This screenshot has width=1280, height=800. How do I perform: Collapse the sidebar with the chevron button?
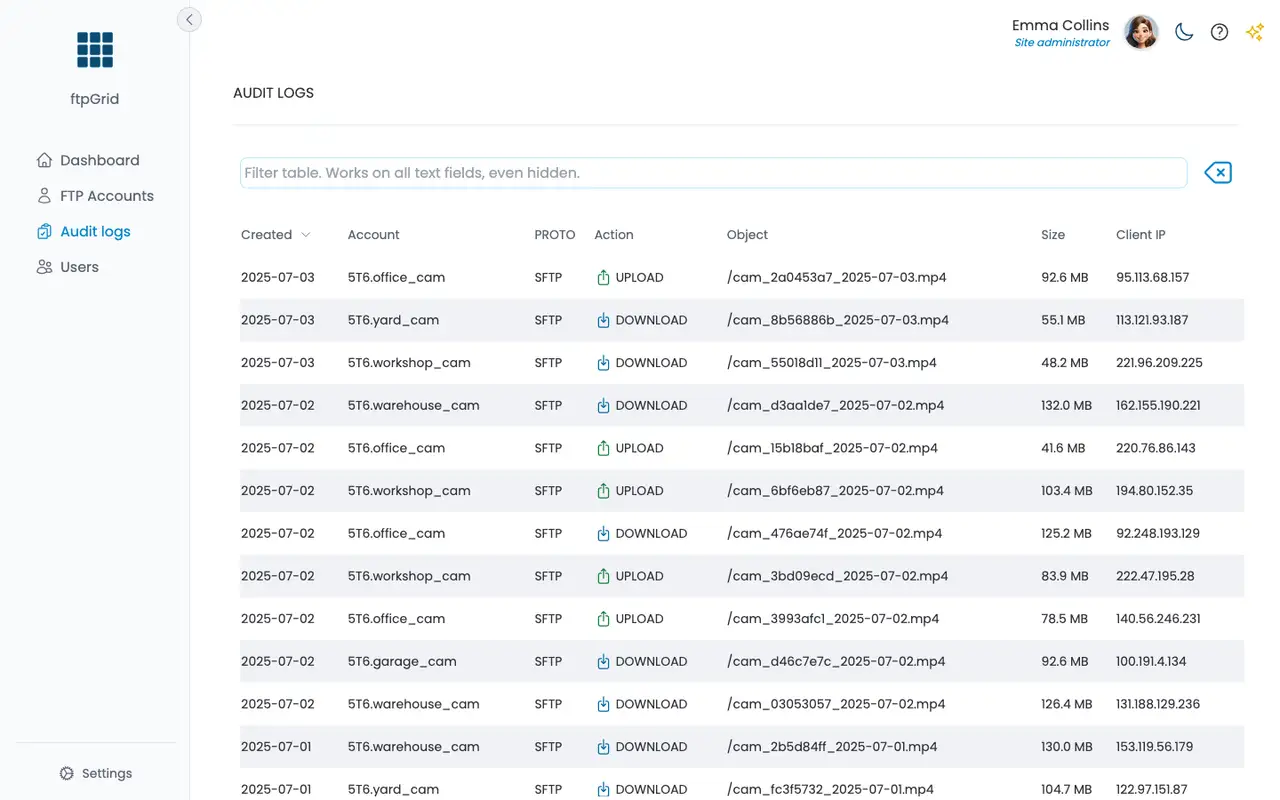[x=189, y=19]
